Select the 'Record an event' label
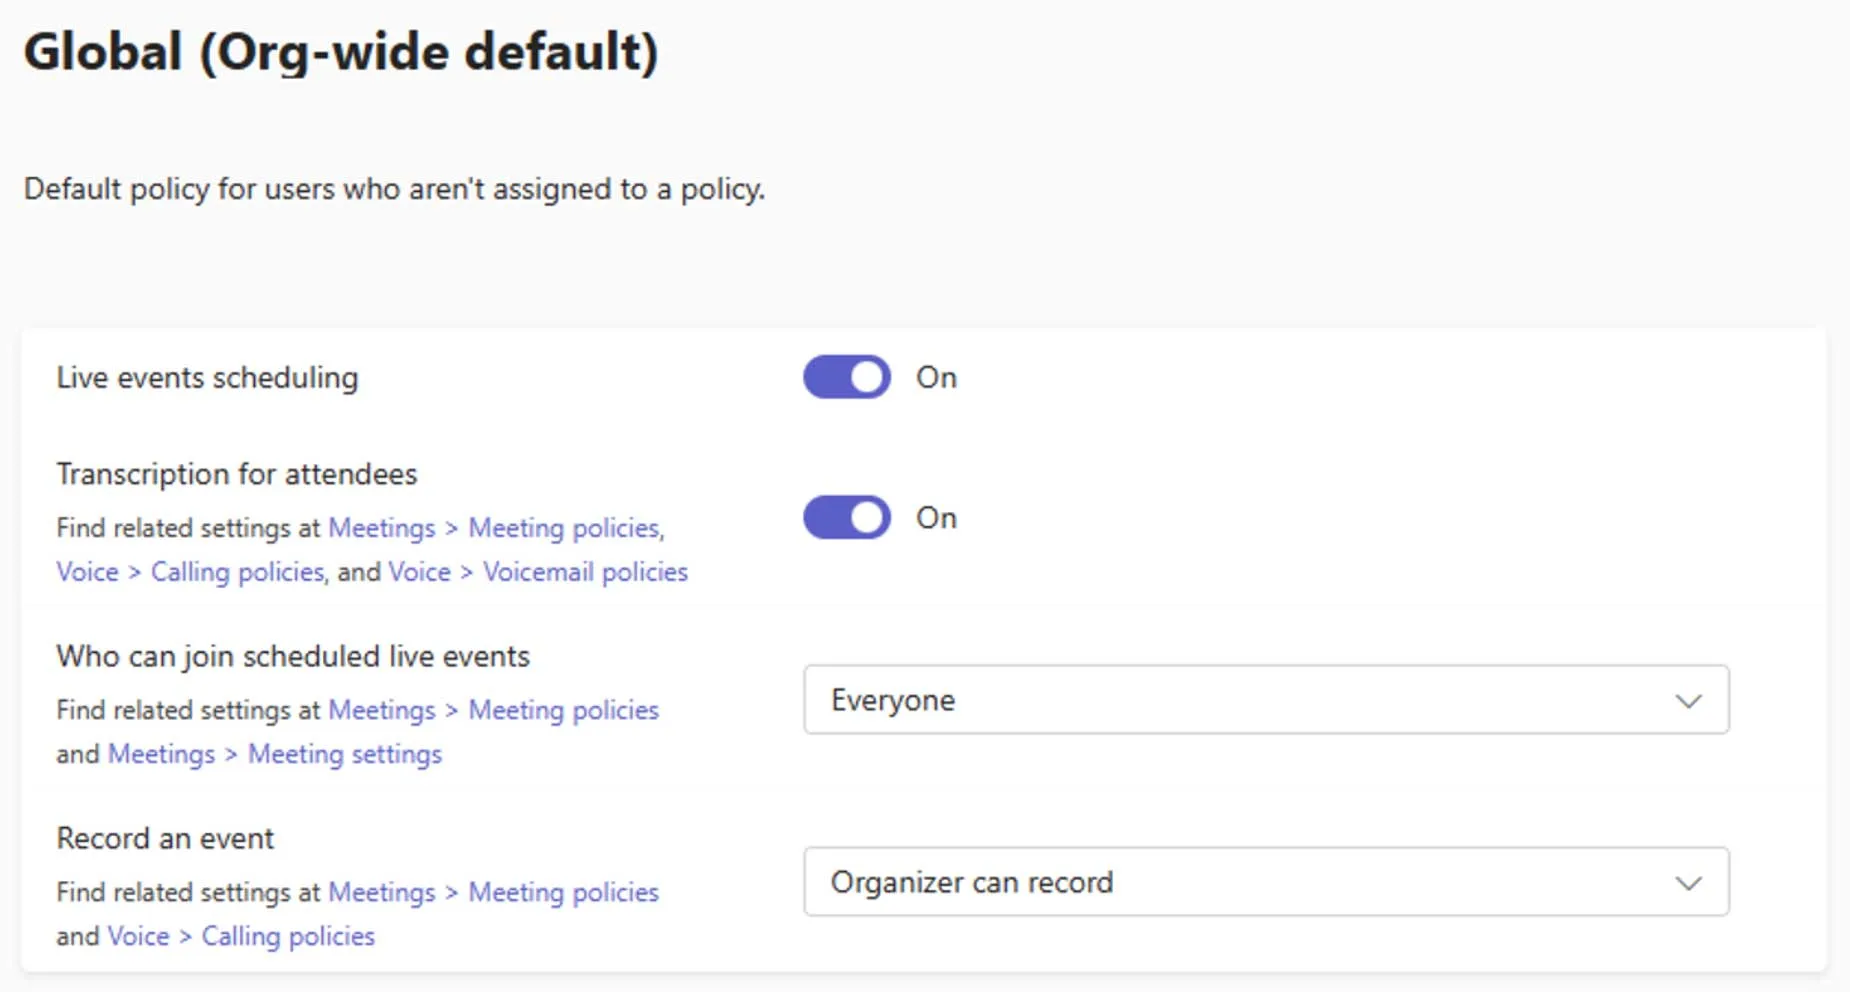 click(x=165, y=838)
